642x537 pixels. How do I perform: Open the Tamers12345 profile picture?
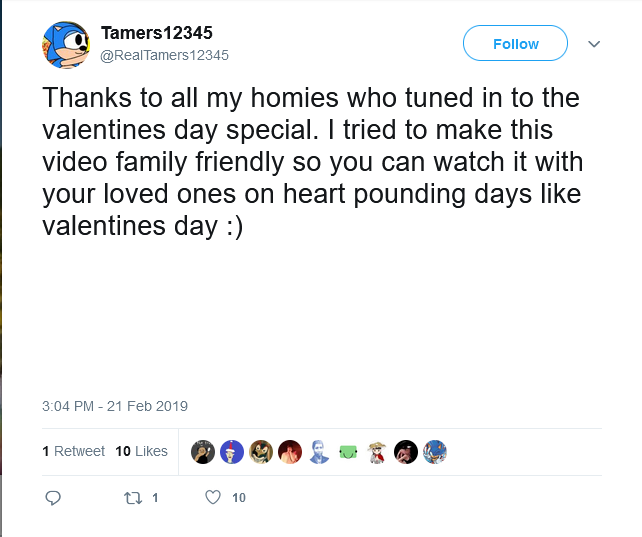67,45
